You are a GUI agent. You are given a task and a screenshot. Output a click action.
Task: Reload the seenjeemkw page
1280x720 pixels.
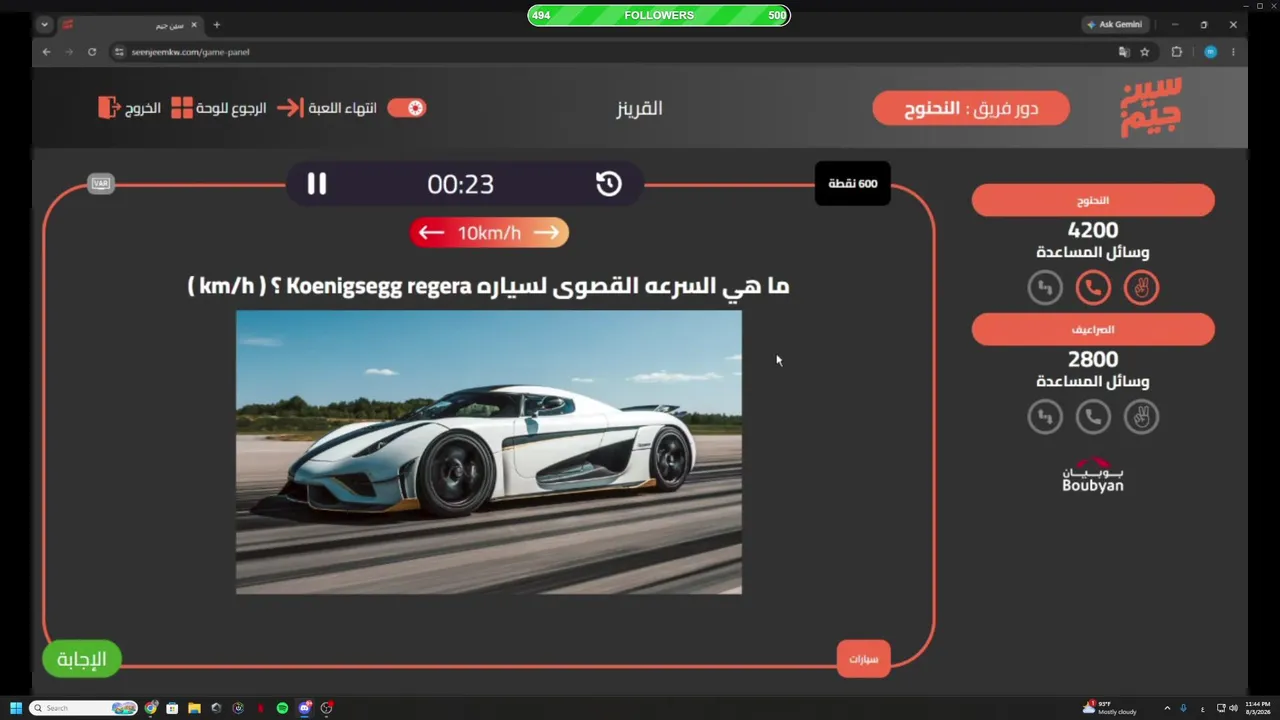pos(92,52)
